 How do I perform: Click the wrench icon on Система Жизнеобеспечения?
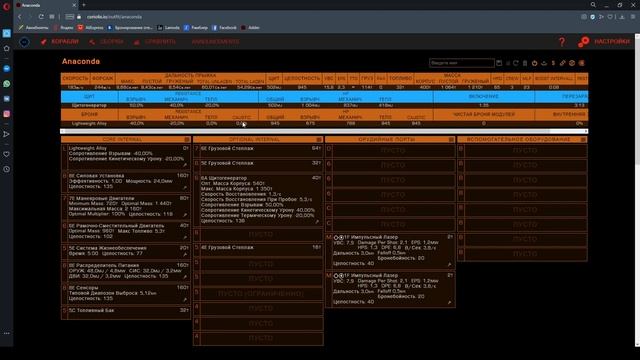[185, 254]
